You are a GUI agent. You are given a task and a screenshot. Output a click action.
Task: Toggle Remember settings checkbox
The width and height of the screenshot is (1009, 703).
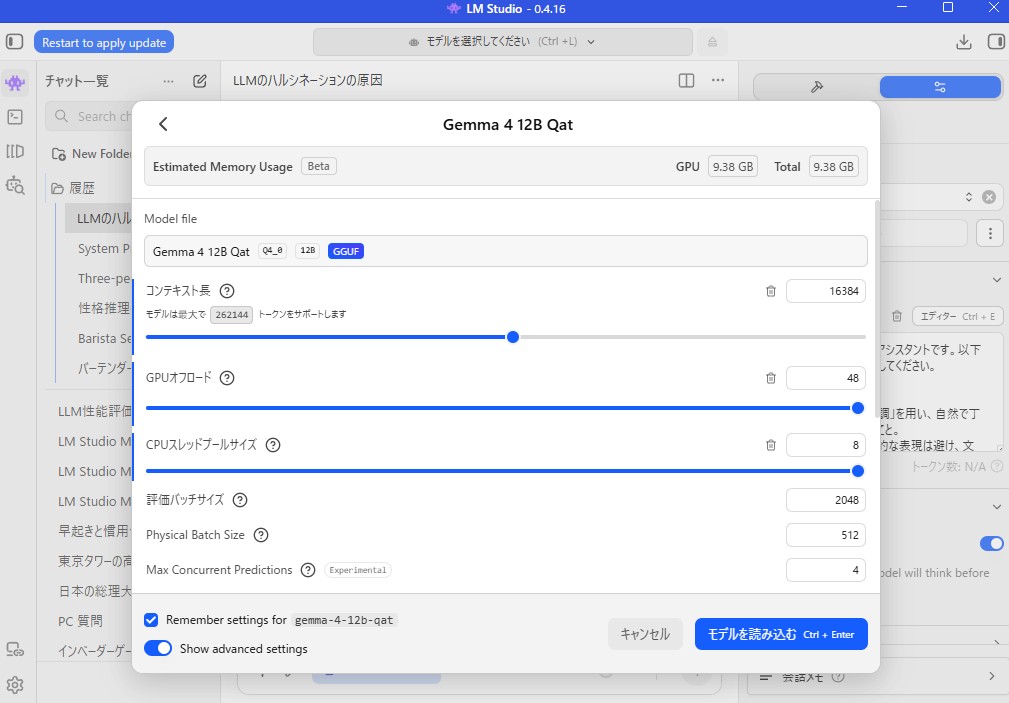151,620
